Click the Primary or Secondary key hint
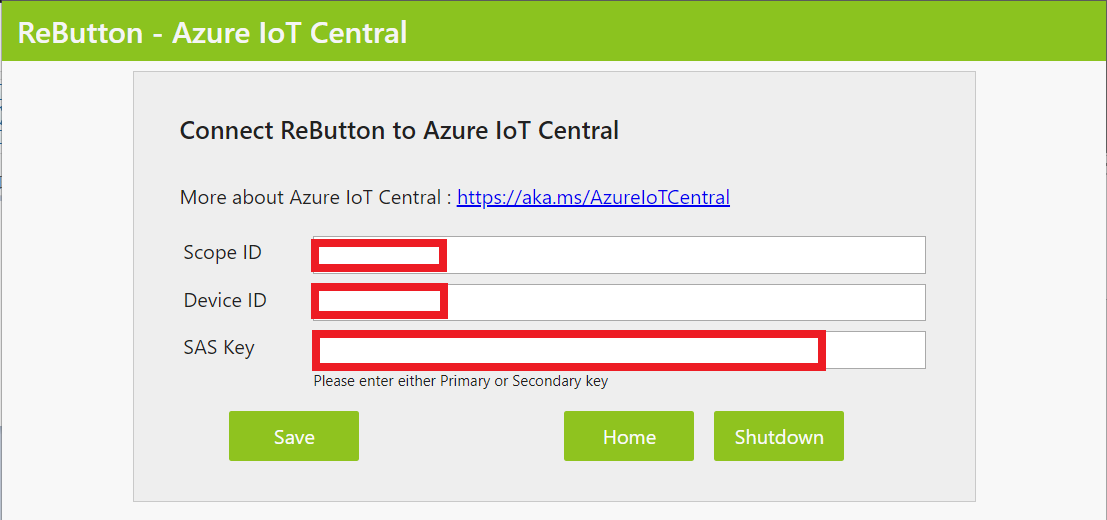This screenshot has width=1107, height=520. pyautogui.click(x=460, y=381)
